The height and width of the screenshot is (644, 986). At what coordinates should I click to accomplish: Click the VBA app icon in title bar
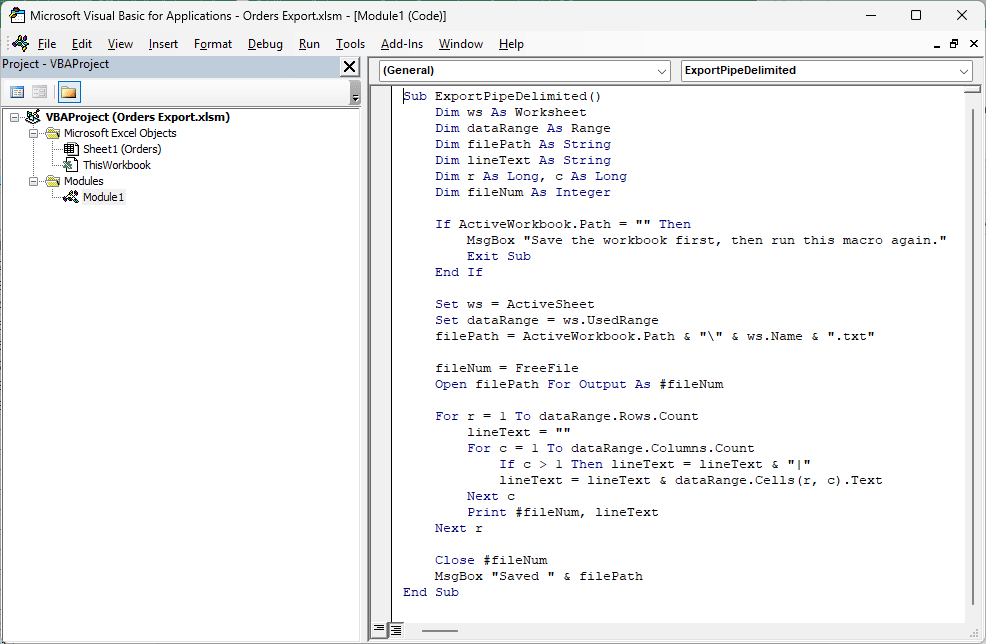tap(16, 15)
